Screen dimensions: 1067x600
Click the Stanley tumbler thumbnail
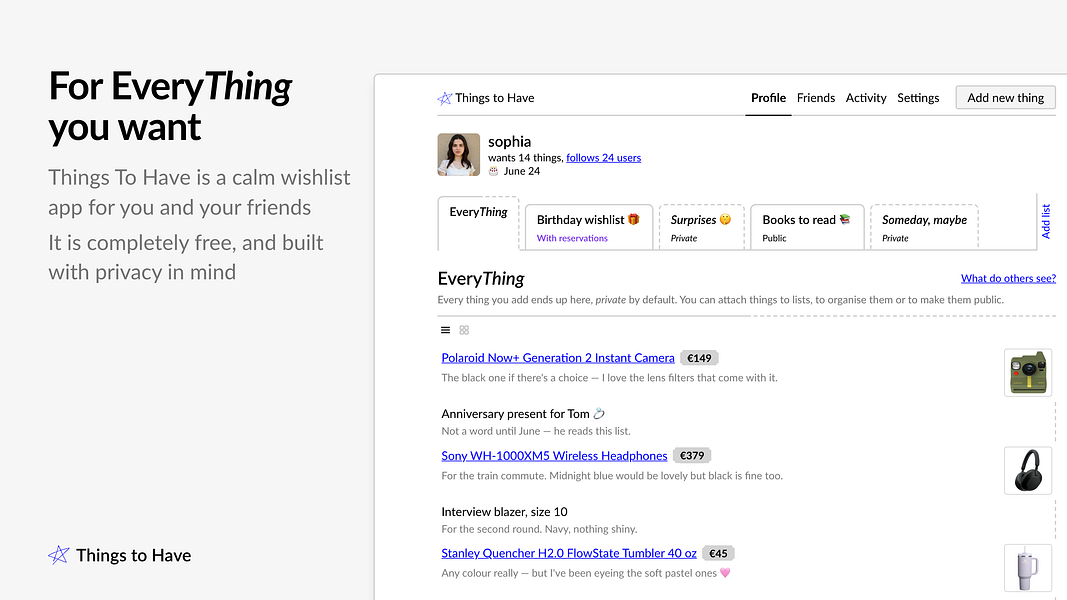tap(1028, 568)
